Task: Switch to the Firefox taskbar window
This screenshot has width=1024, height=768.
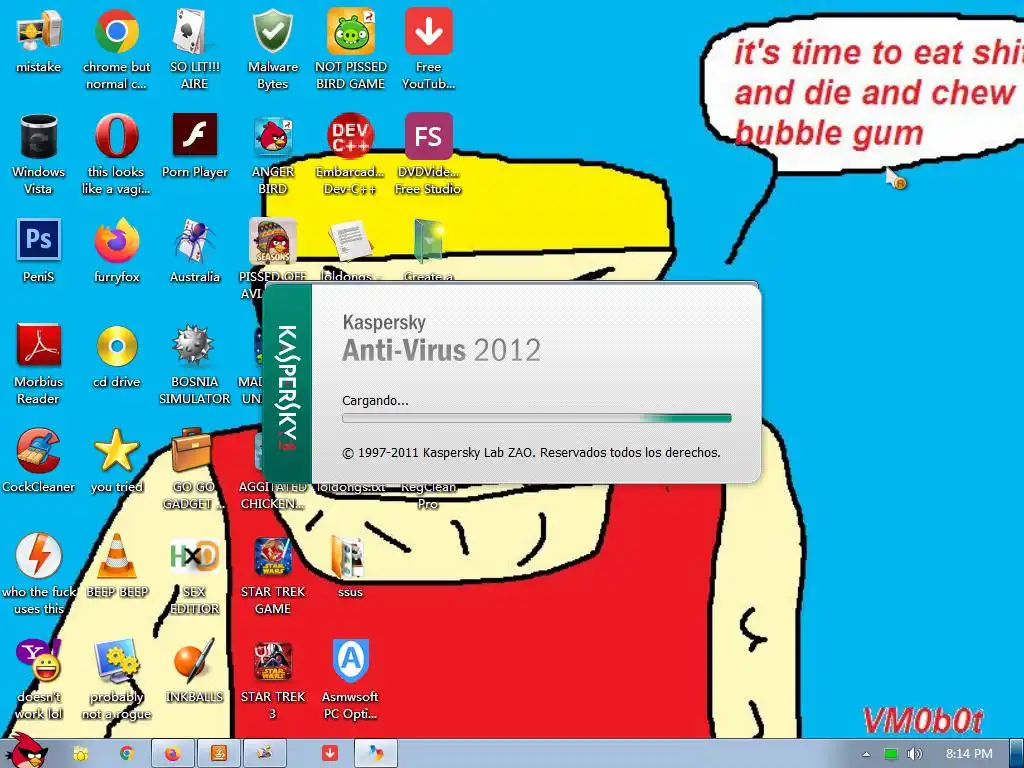Action: point(173,754)
